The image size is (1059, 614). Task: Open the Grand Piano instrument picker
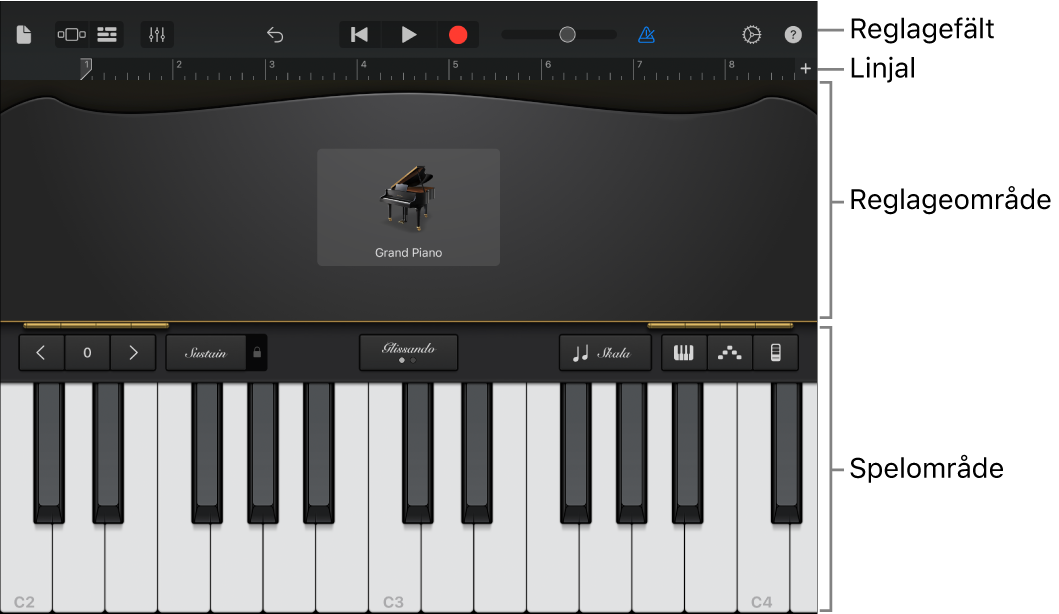408,207
